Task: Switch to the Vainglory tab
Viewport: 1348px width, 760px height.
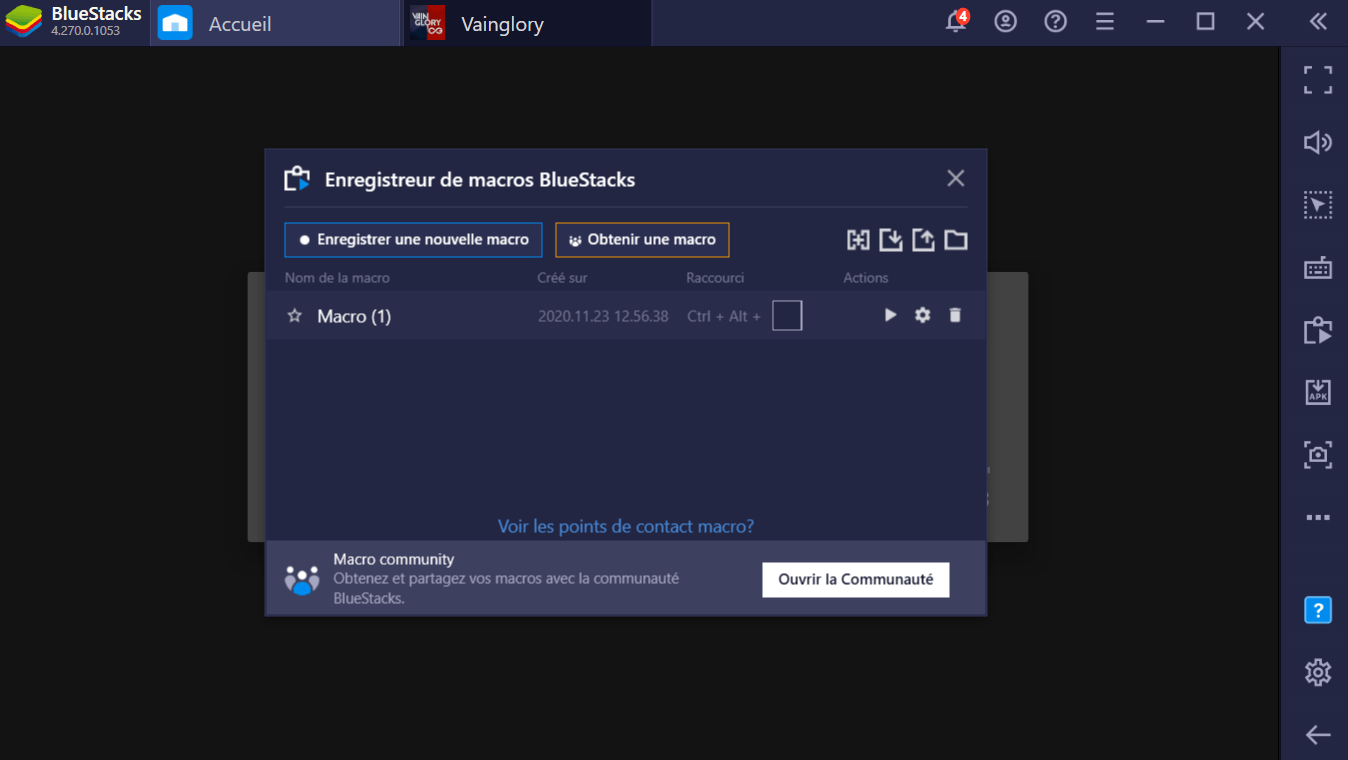Action: pyautogui.click(x=528, y=23)
